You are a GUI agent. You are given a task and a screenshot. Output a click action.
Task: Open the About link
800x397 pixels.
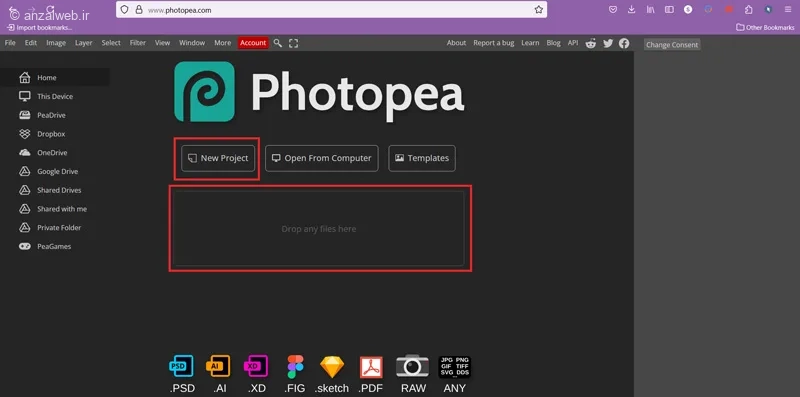456,43
